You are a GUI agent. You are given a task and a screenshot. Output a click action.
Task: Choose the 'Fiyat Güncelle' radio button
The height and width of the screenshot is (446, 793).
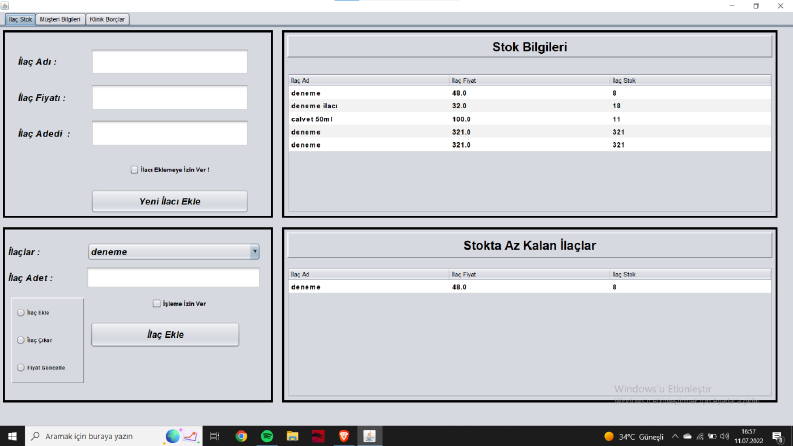(21, 368)
